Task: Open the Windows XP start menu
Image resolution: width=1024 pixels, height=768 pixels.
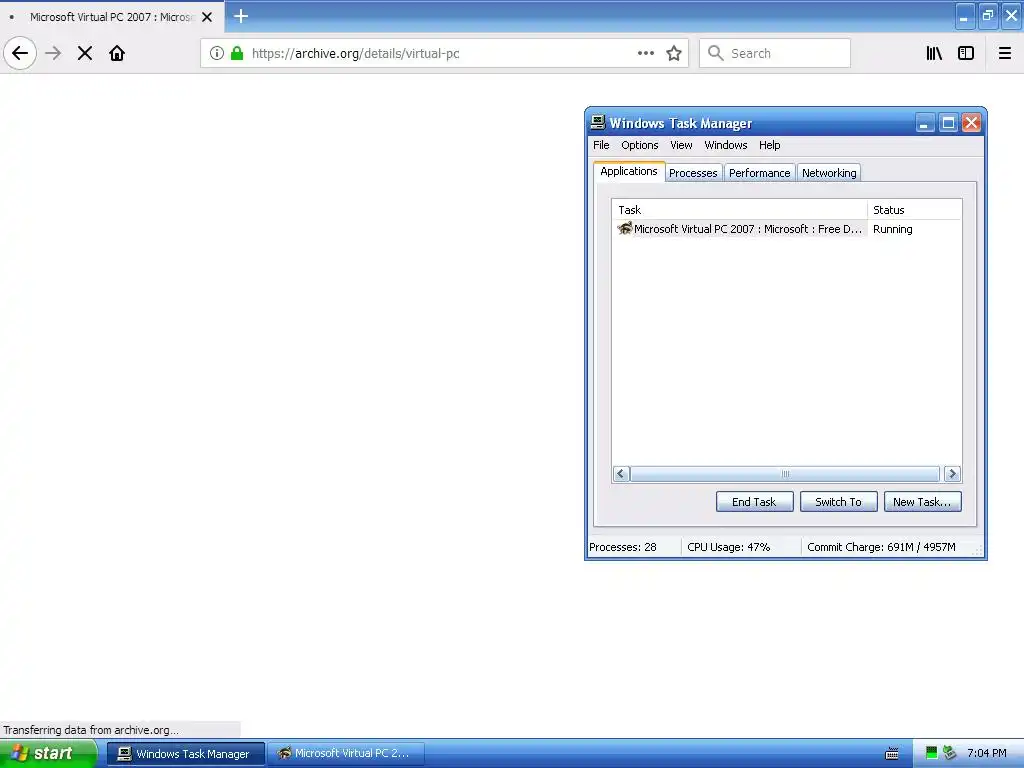Action: click(47, 754)
